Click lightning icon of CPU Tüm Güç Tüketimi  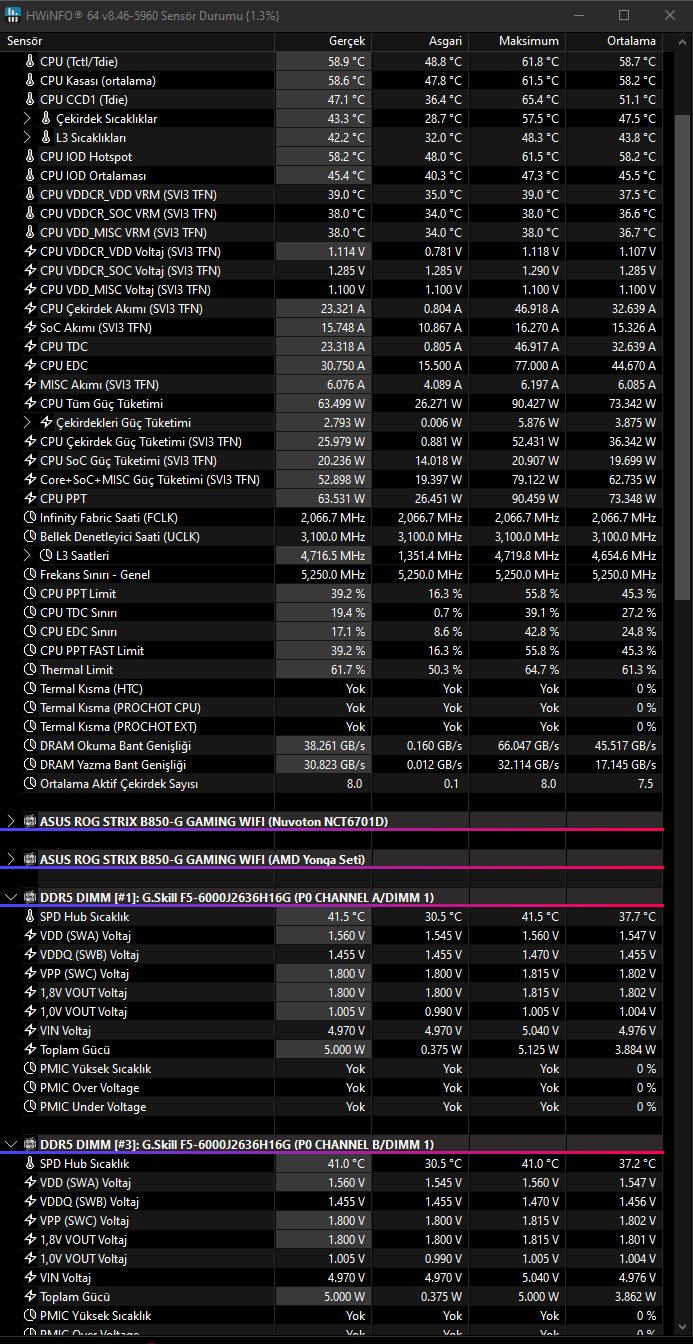[29, 403]
